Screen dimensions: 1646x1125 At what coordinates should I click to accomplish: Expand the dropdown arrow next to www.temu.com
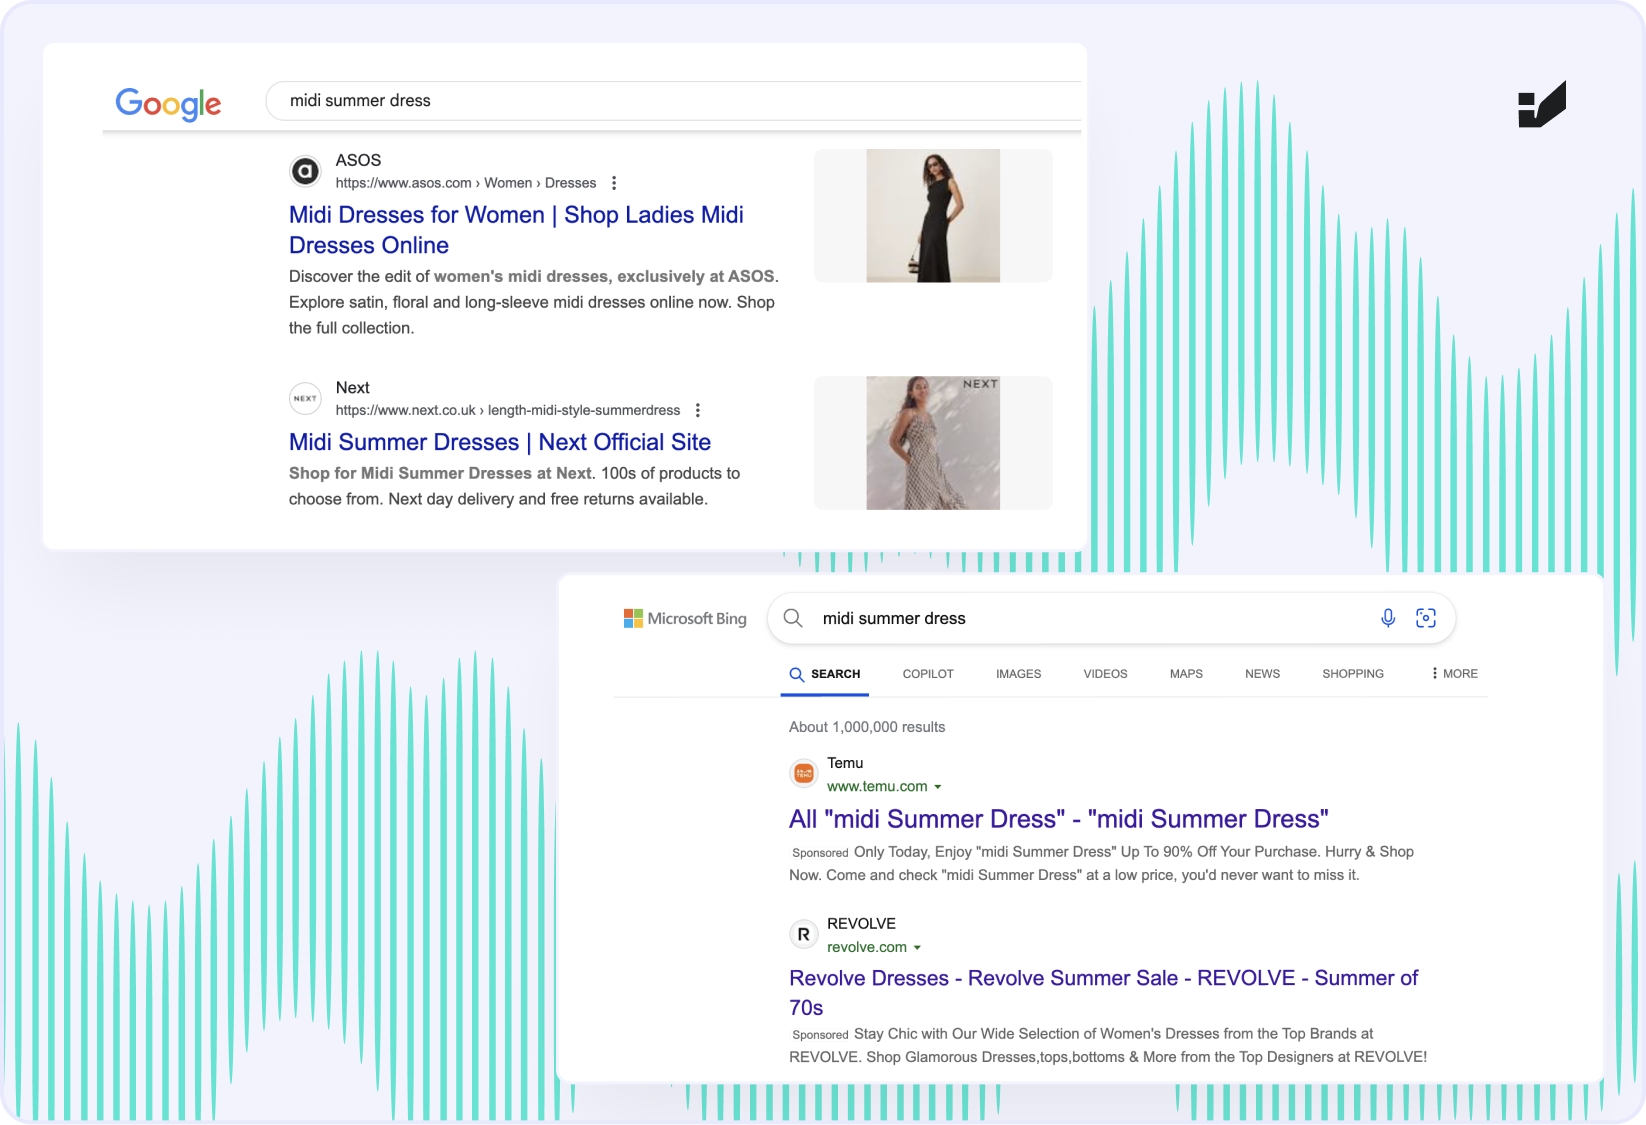click(938, 787)
